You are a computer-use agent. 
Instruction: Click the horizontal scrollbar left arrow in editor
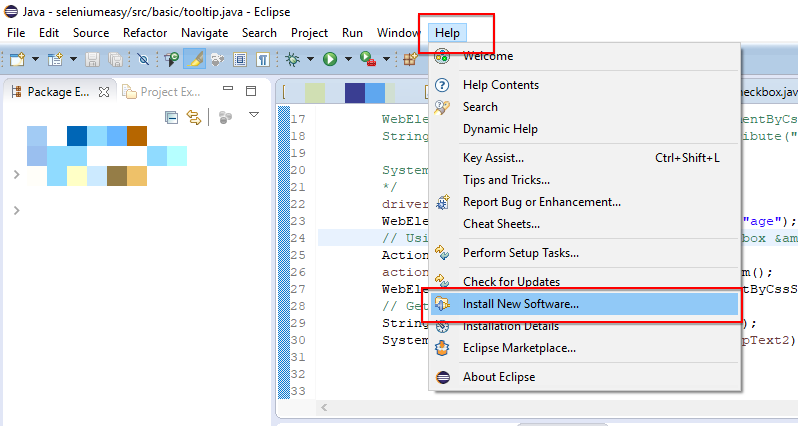click(x=324, y=407)
